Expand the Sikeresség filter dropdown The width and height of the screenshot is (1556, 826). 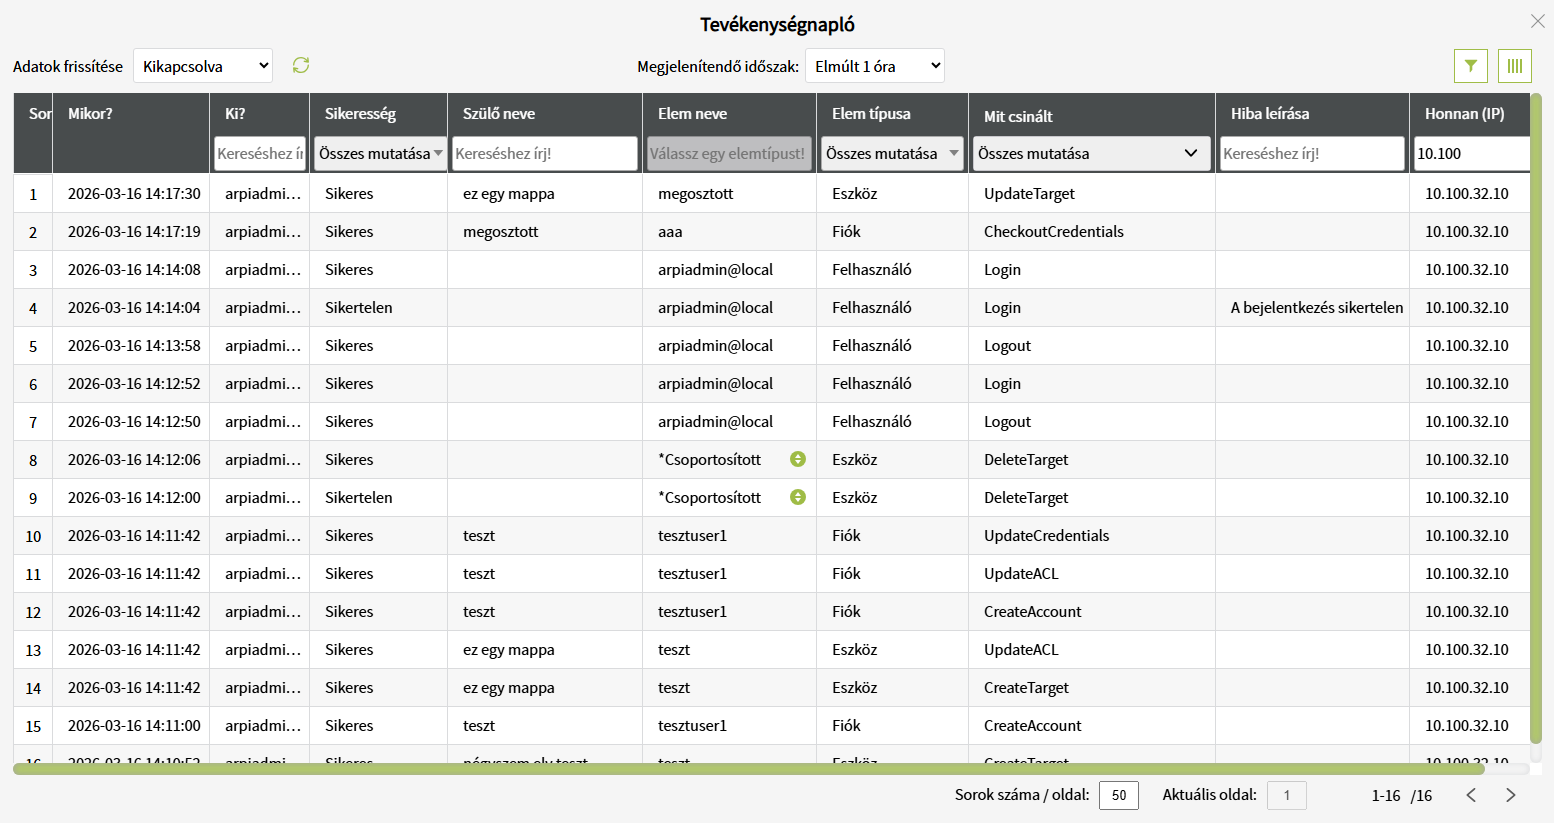(x=380, y=154)
